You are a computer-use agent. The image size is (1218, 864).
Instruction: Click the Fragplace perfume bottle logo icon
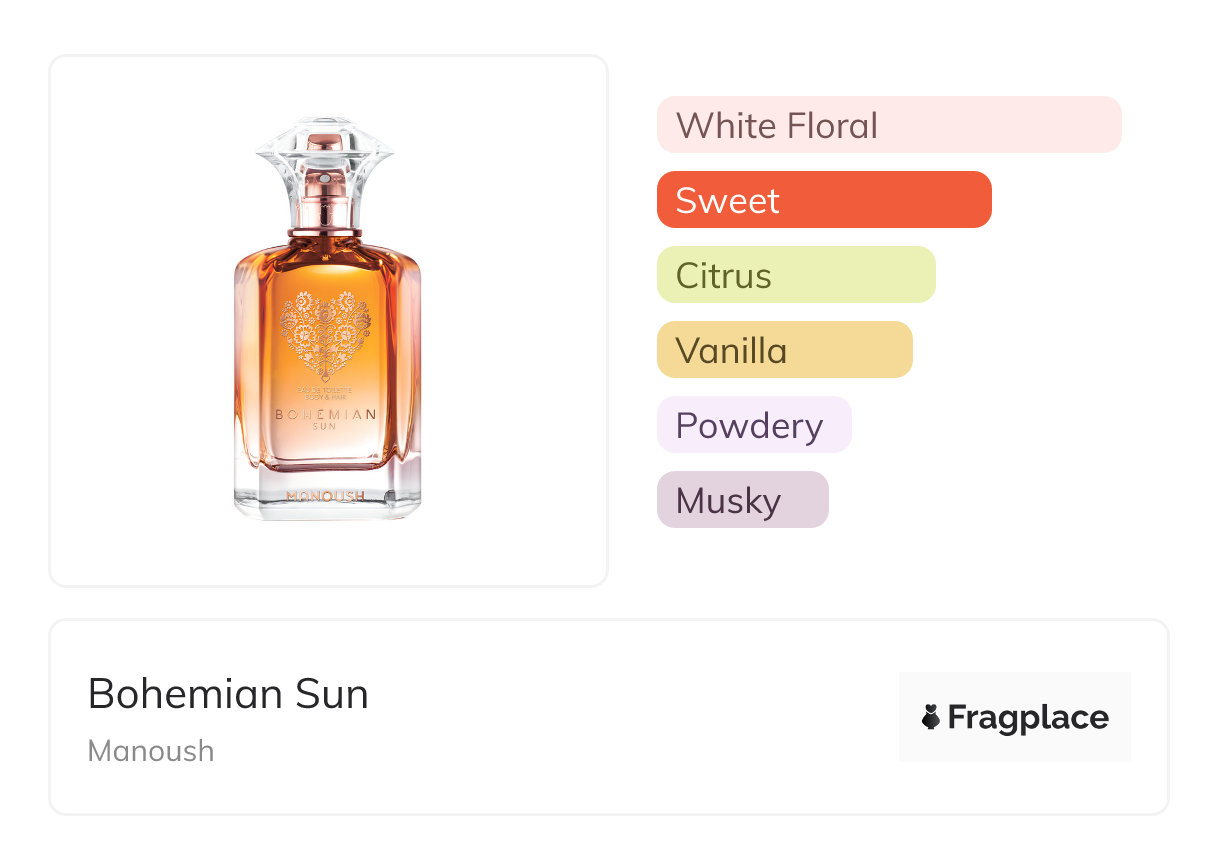click(x=931, y=717)
